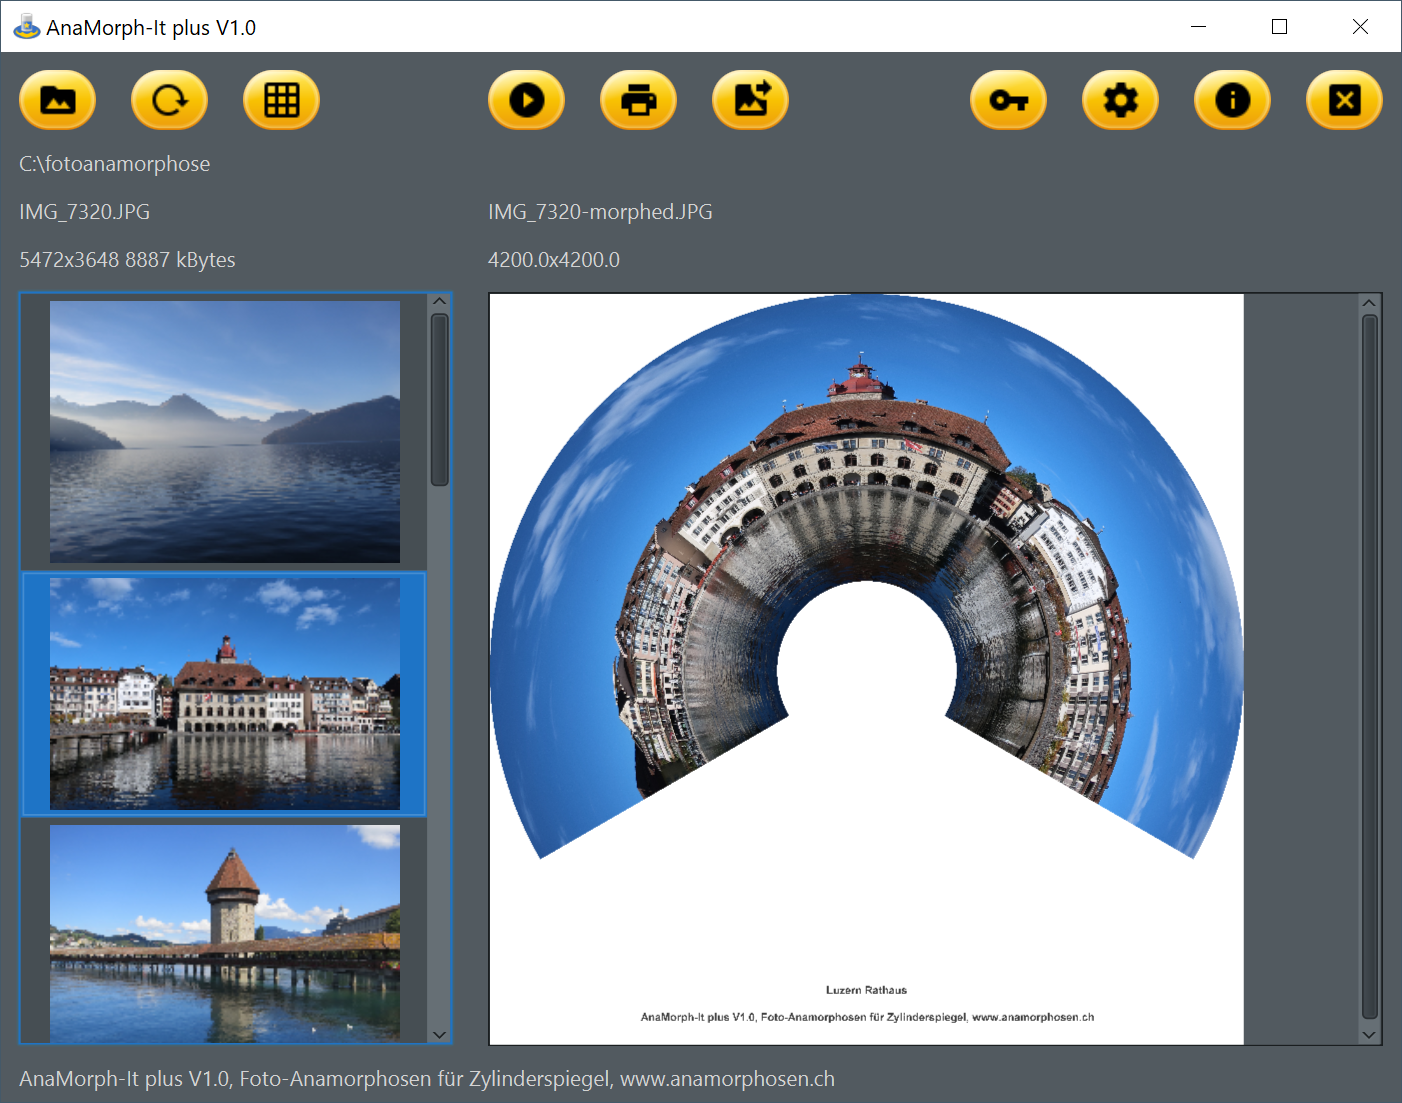Viewport: 1402px width, 1103px height.
Task: Export the morphed image to file
Action: 750,100
